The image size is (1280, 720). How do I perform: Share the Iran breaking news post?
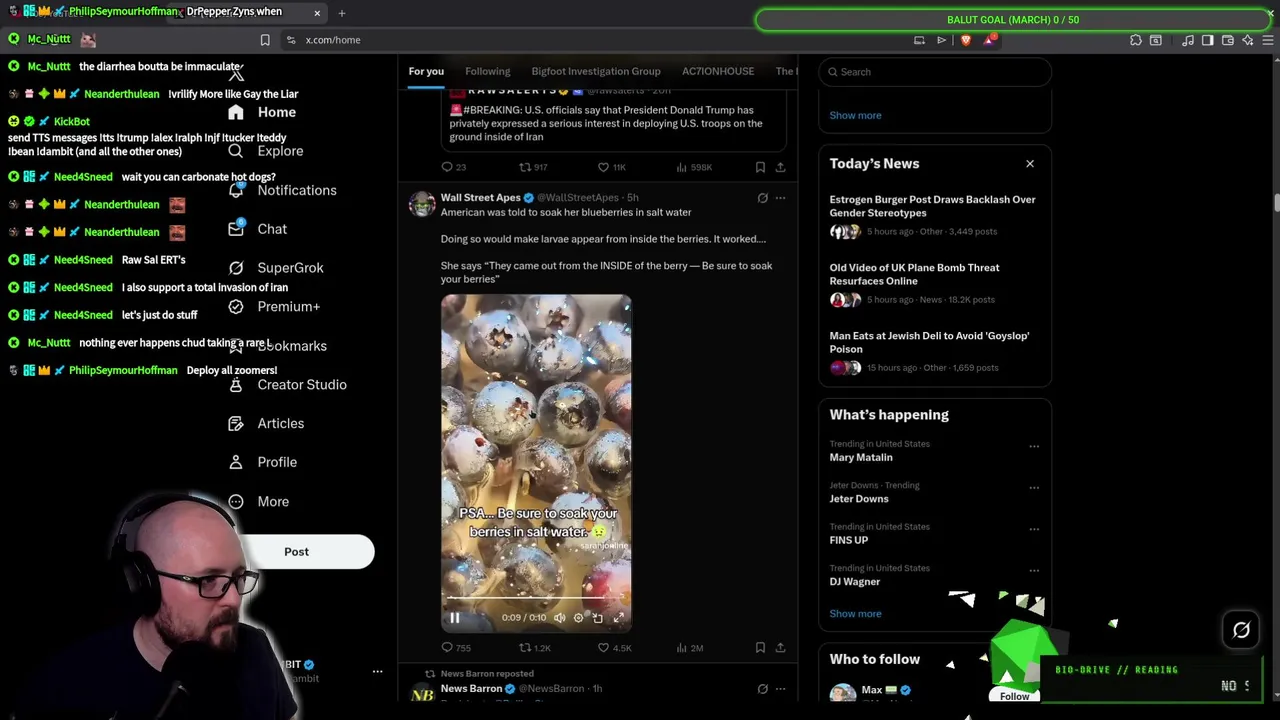point(780,167)
